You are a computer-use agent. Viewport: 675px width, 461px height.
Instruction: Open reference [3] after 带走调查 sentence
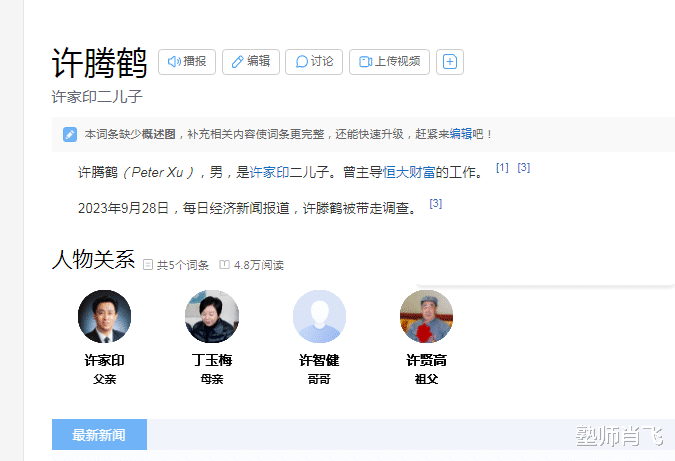436,203
